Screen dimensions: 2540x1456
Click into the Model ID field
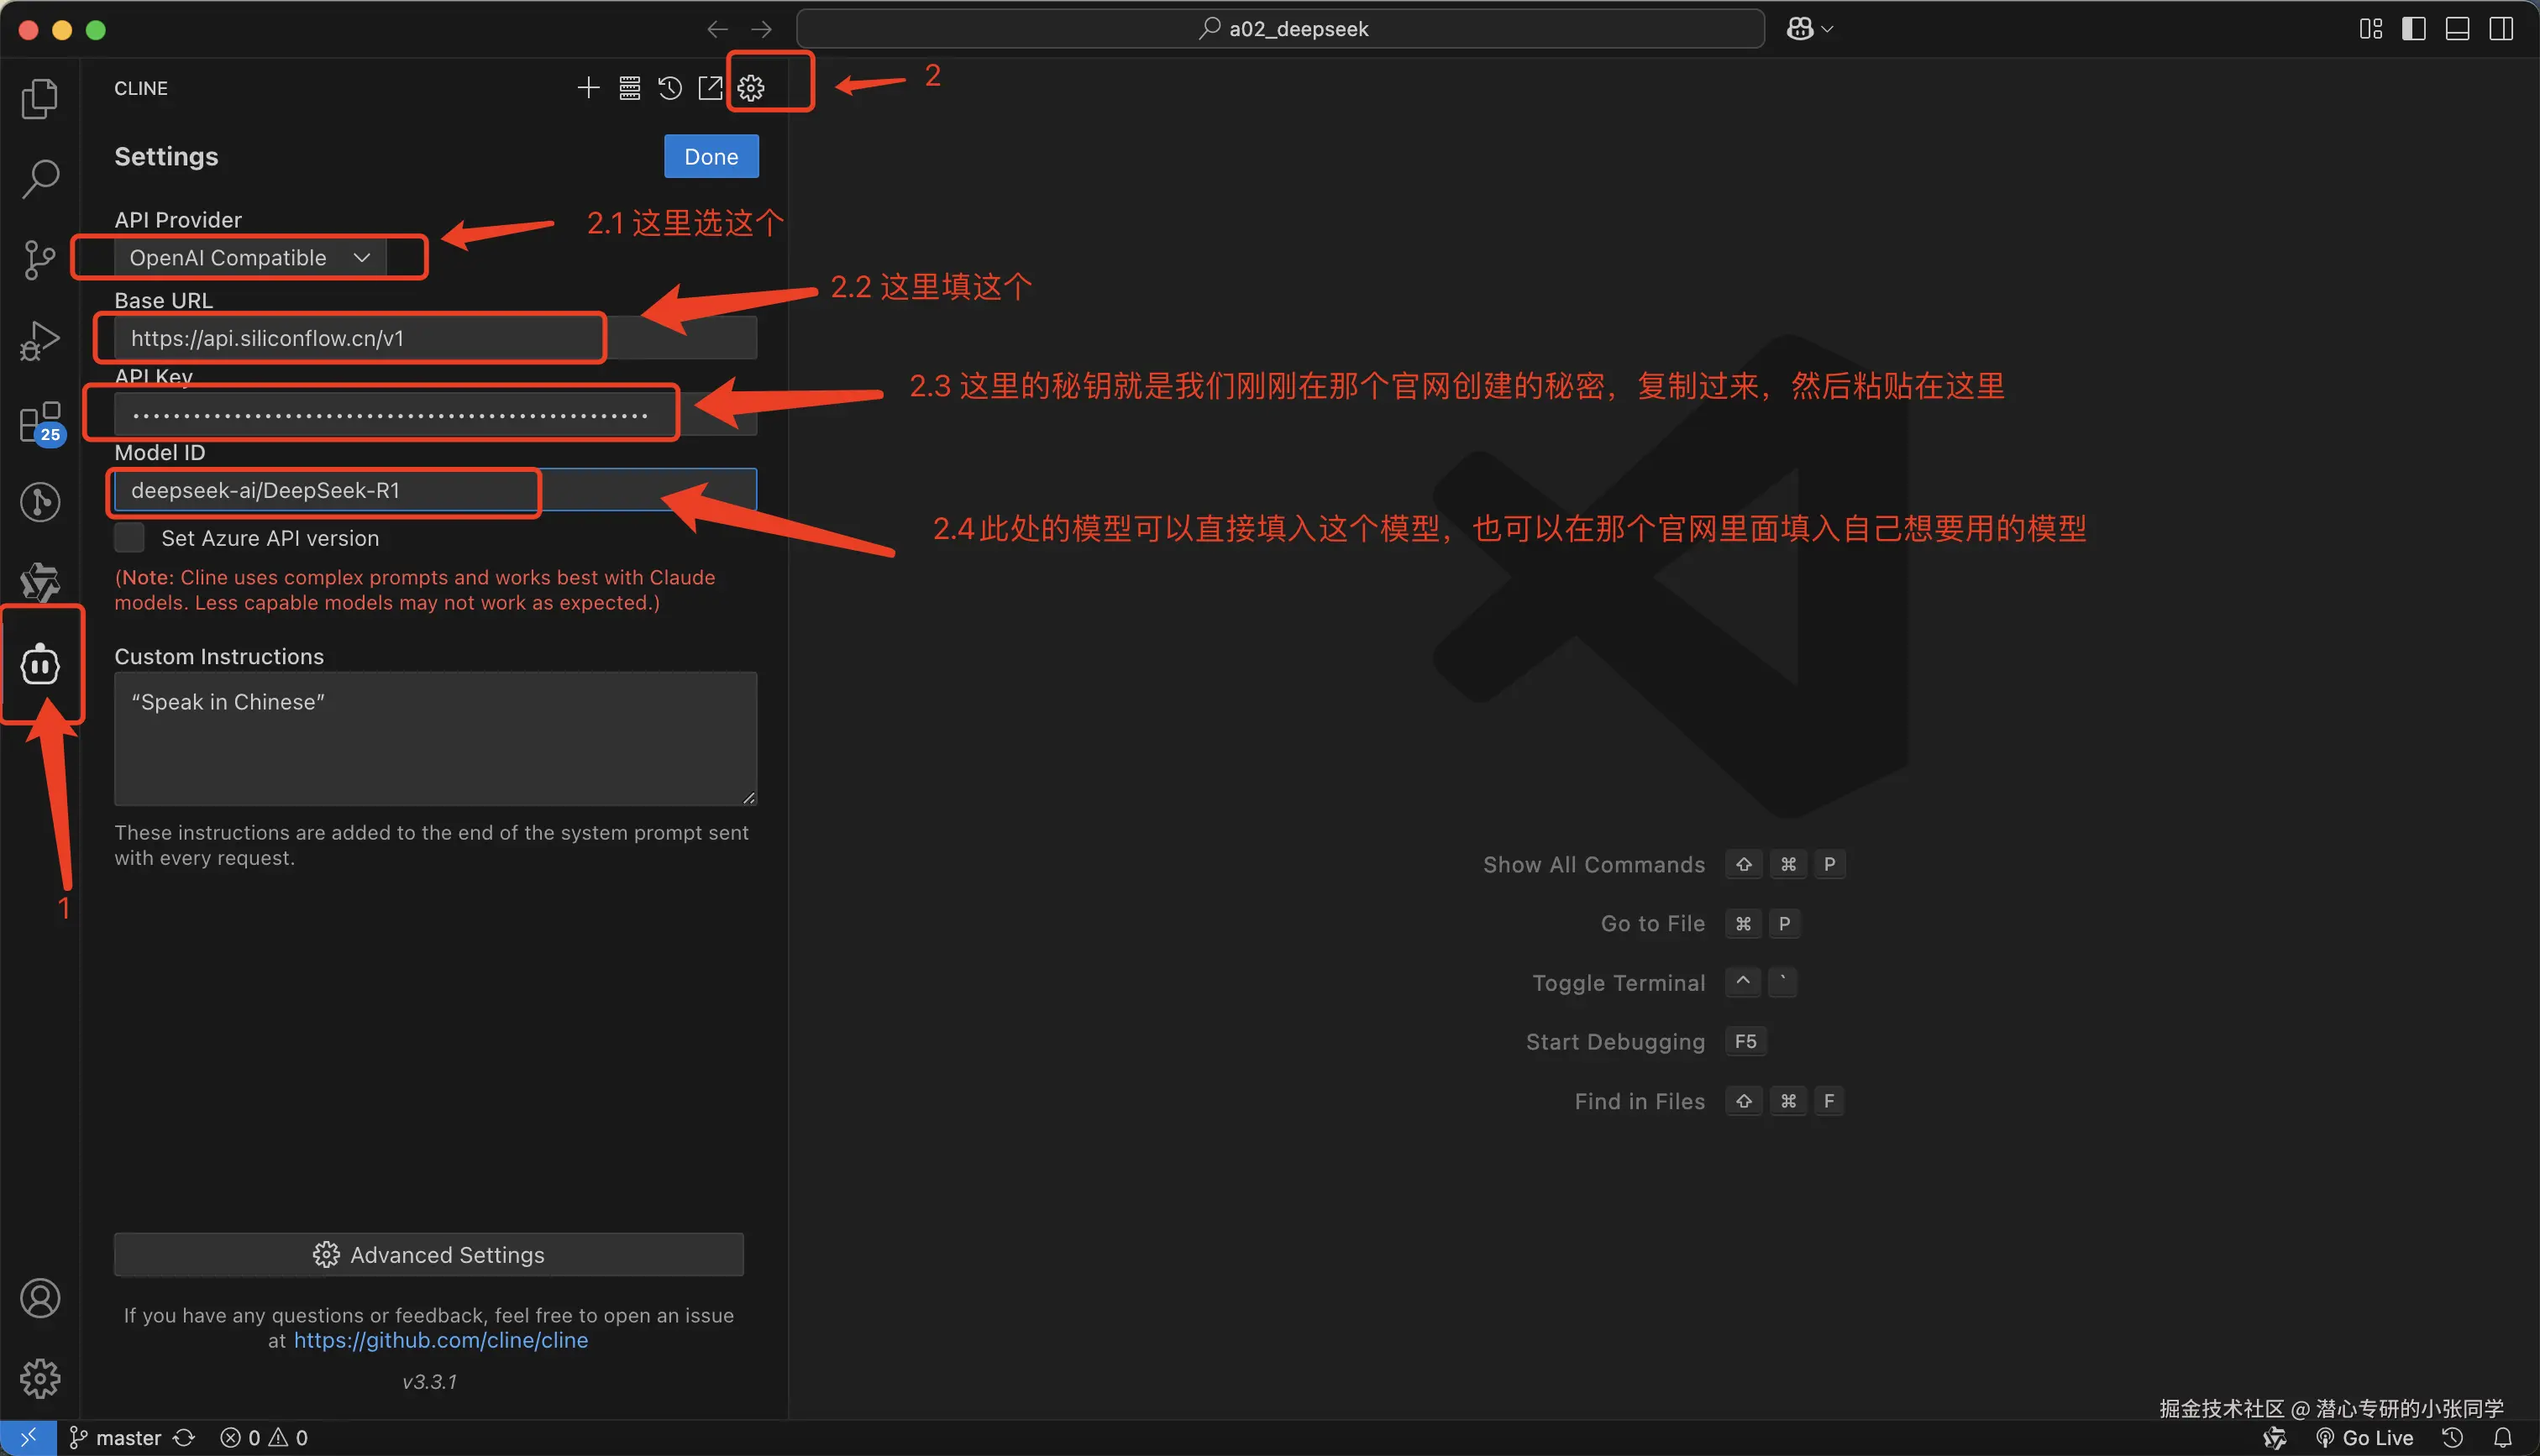coord(330,490)
